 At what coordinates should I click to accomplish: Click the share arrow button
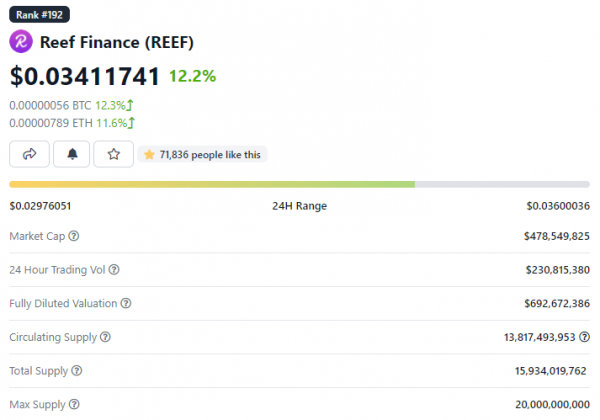coord(29,154)
